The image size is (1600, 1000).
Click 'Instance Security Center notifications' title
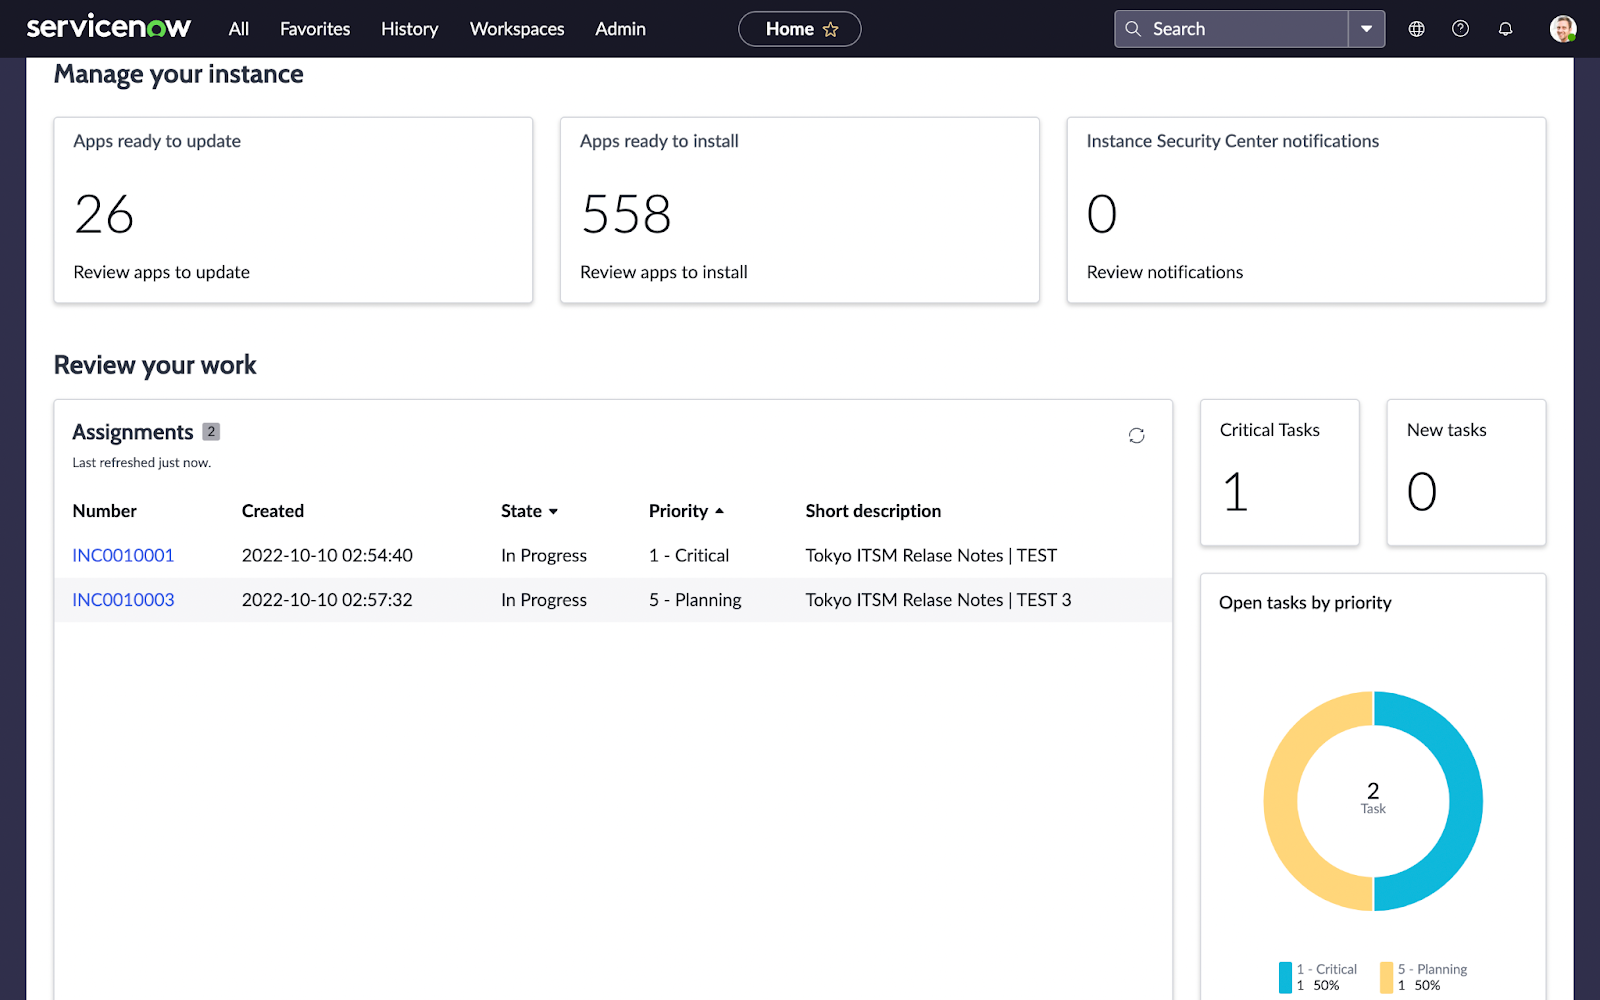1233,141
